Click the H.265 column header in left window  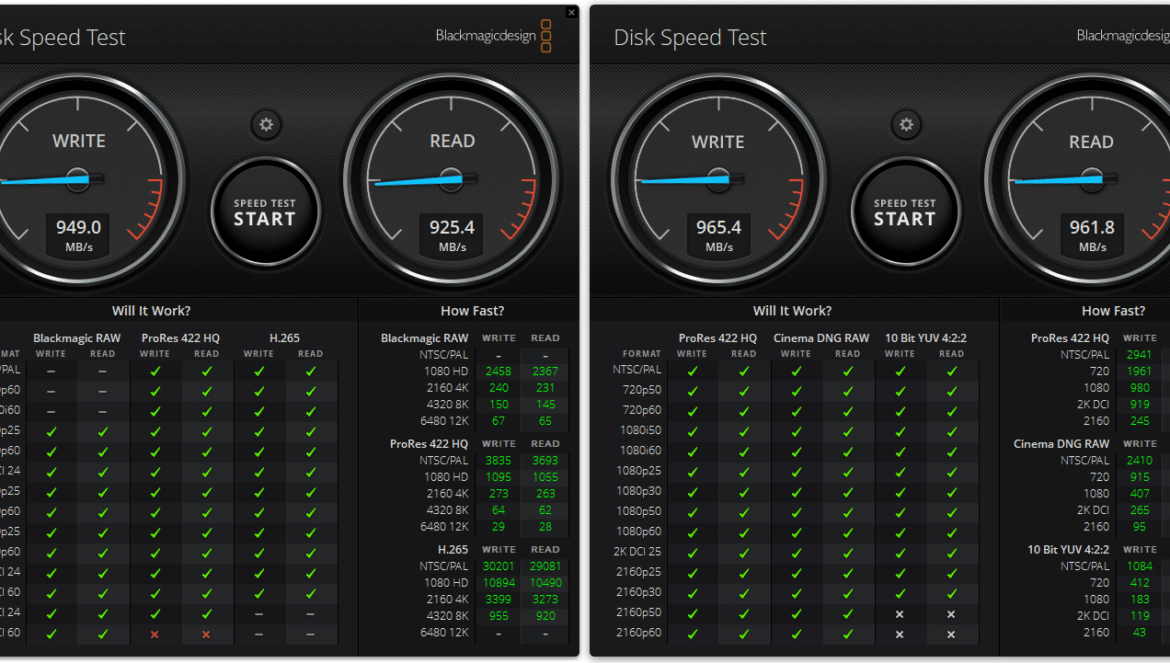tap(284, 338)
